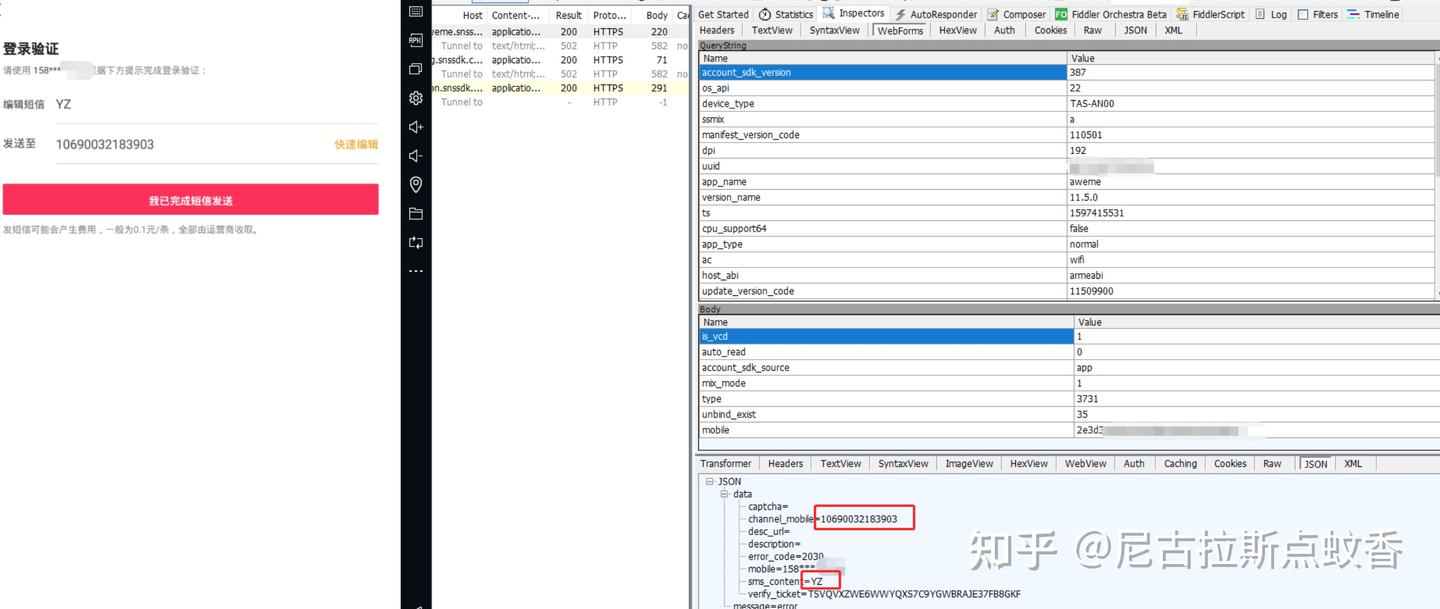Lower volume with the speaker minus icon

point(416,156)
